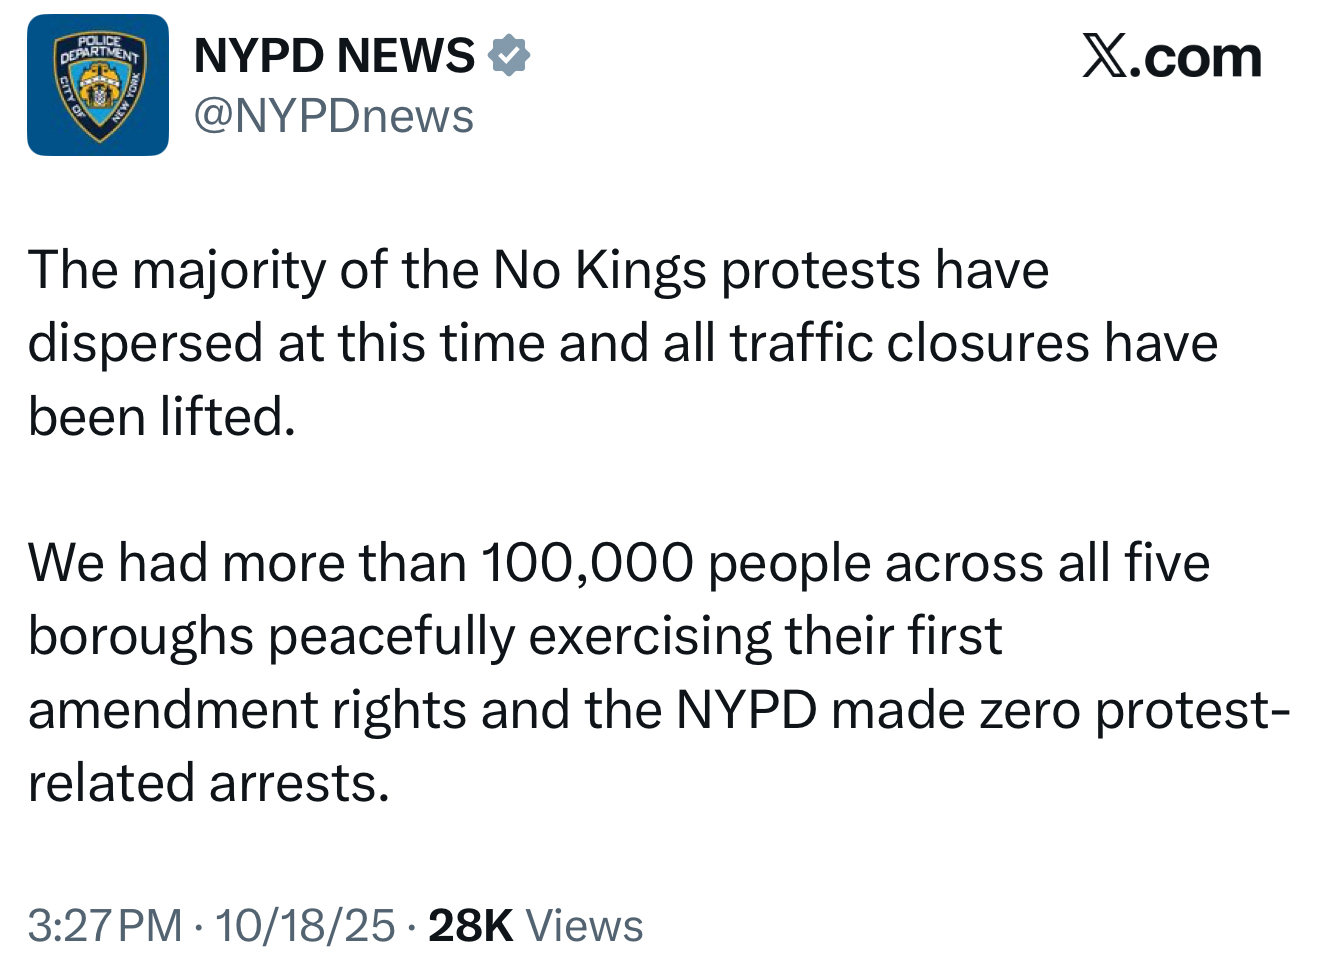Click the word "boroughs" in the post

140,637
